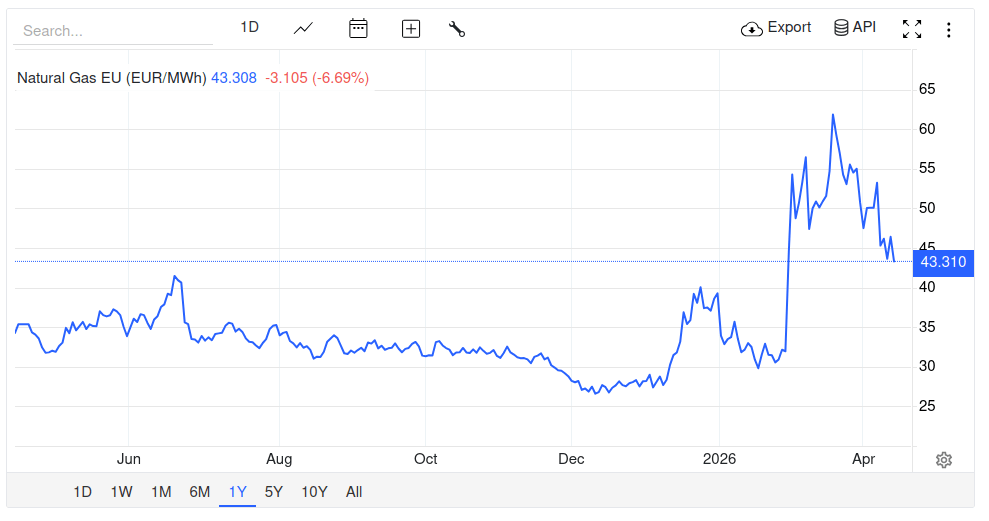Viewport: 989px width, 521px height.
Task: Switch to the 1W time range
Action: [x=121, y=492]
